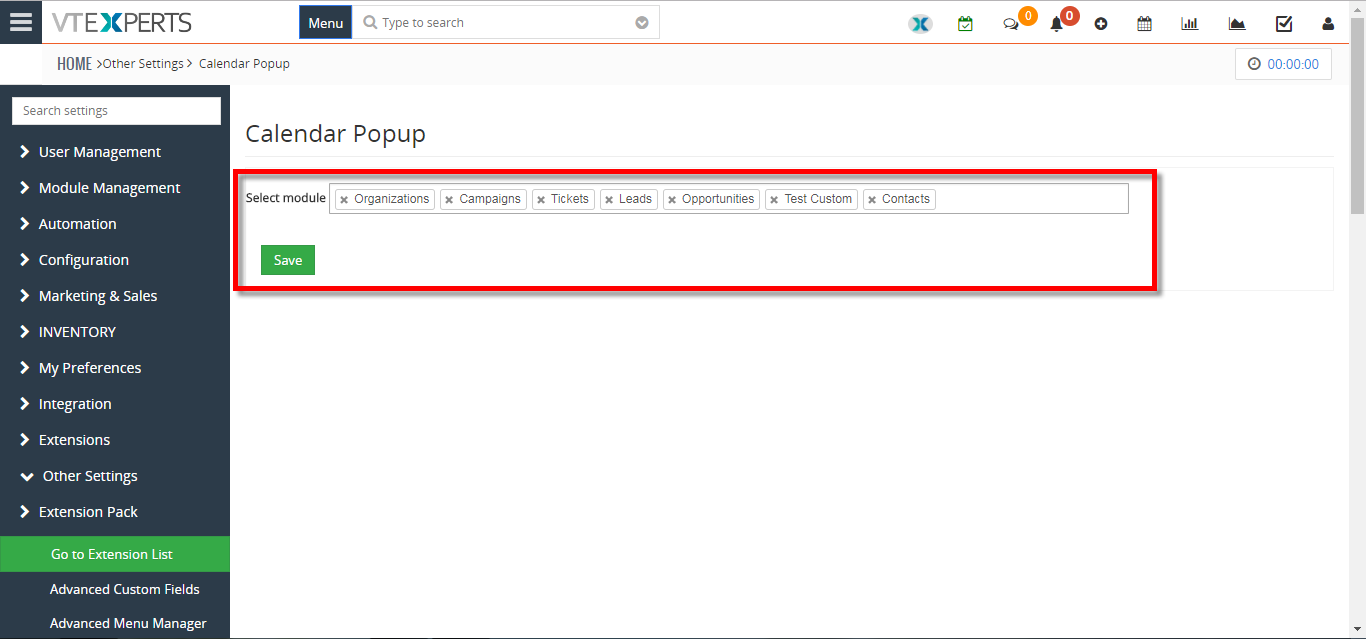This screenshot has height=639, width=1366.
Task: Remove the Contacts module tag
Action: point(872,200)
